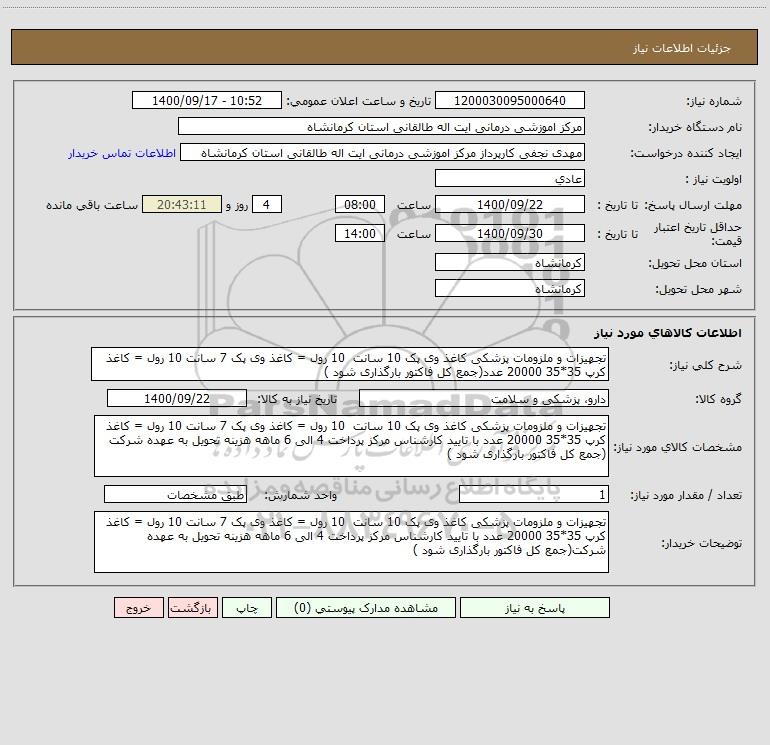Click the تعداد / مقدار مورد نیاز label

coord(686,495)
